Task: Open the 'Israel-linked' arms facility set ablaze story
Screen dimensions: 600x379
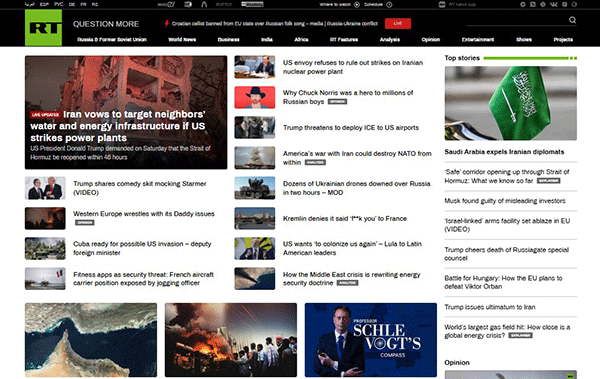Action: coord(507,225)
